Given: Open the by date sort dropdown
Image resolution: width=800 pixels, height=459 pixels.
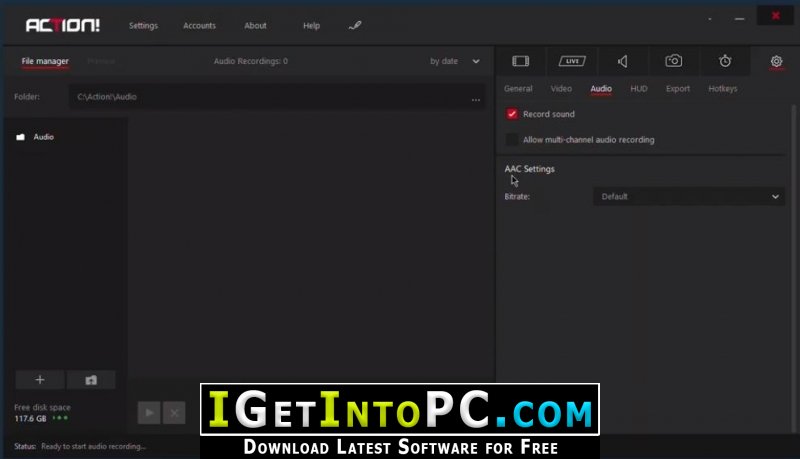Looking at the screenshot, I should coord(454,61).
